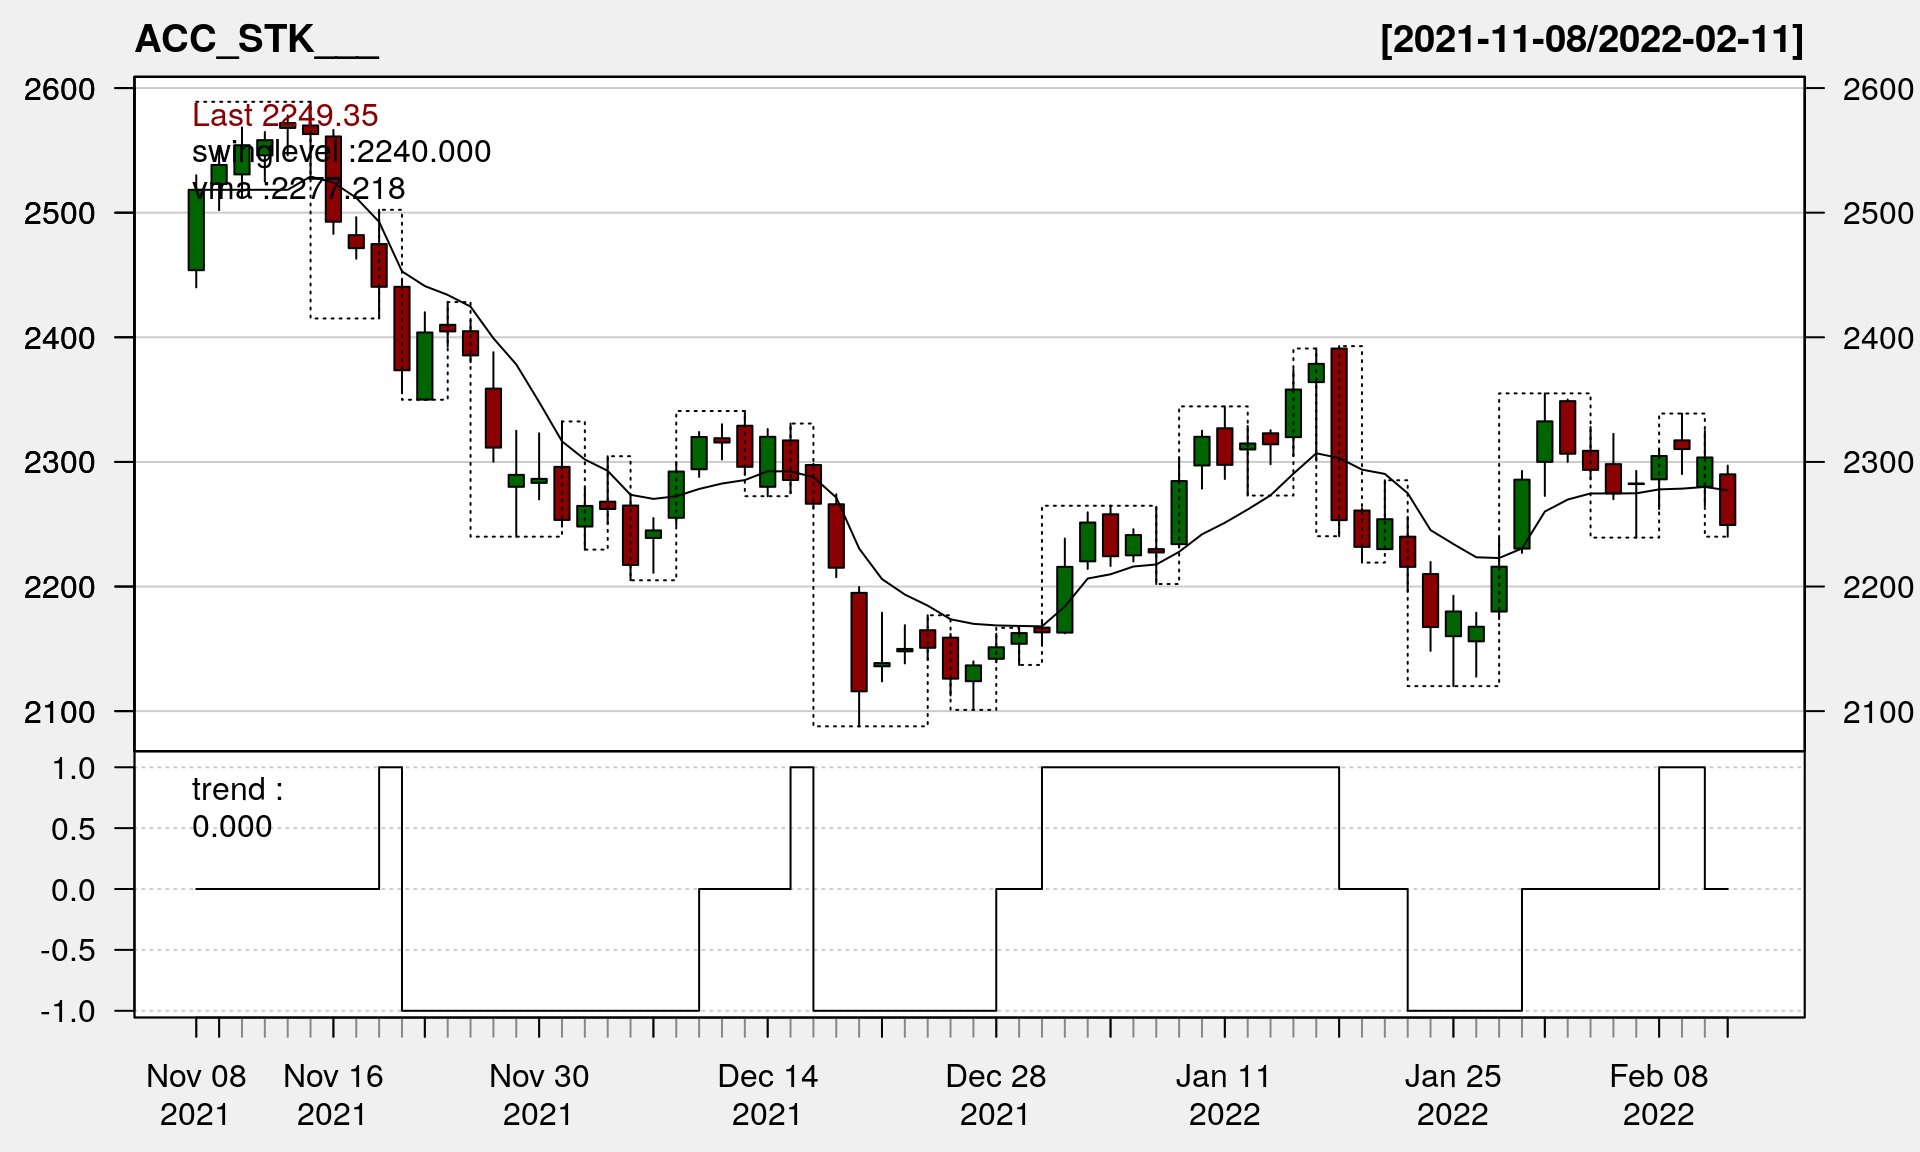Click the Nov 08 2021 date label

196,1094
